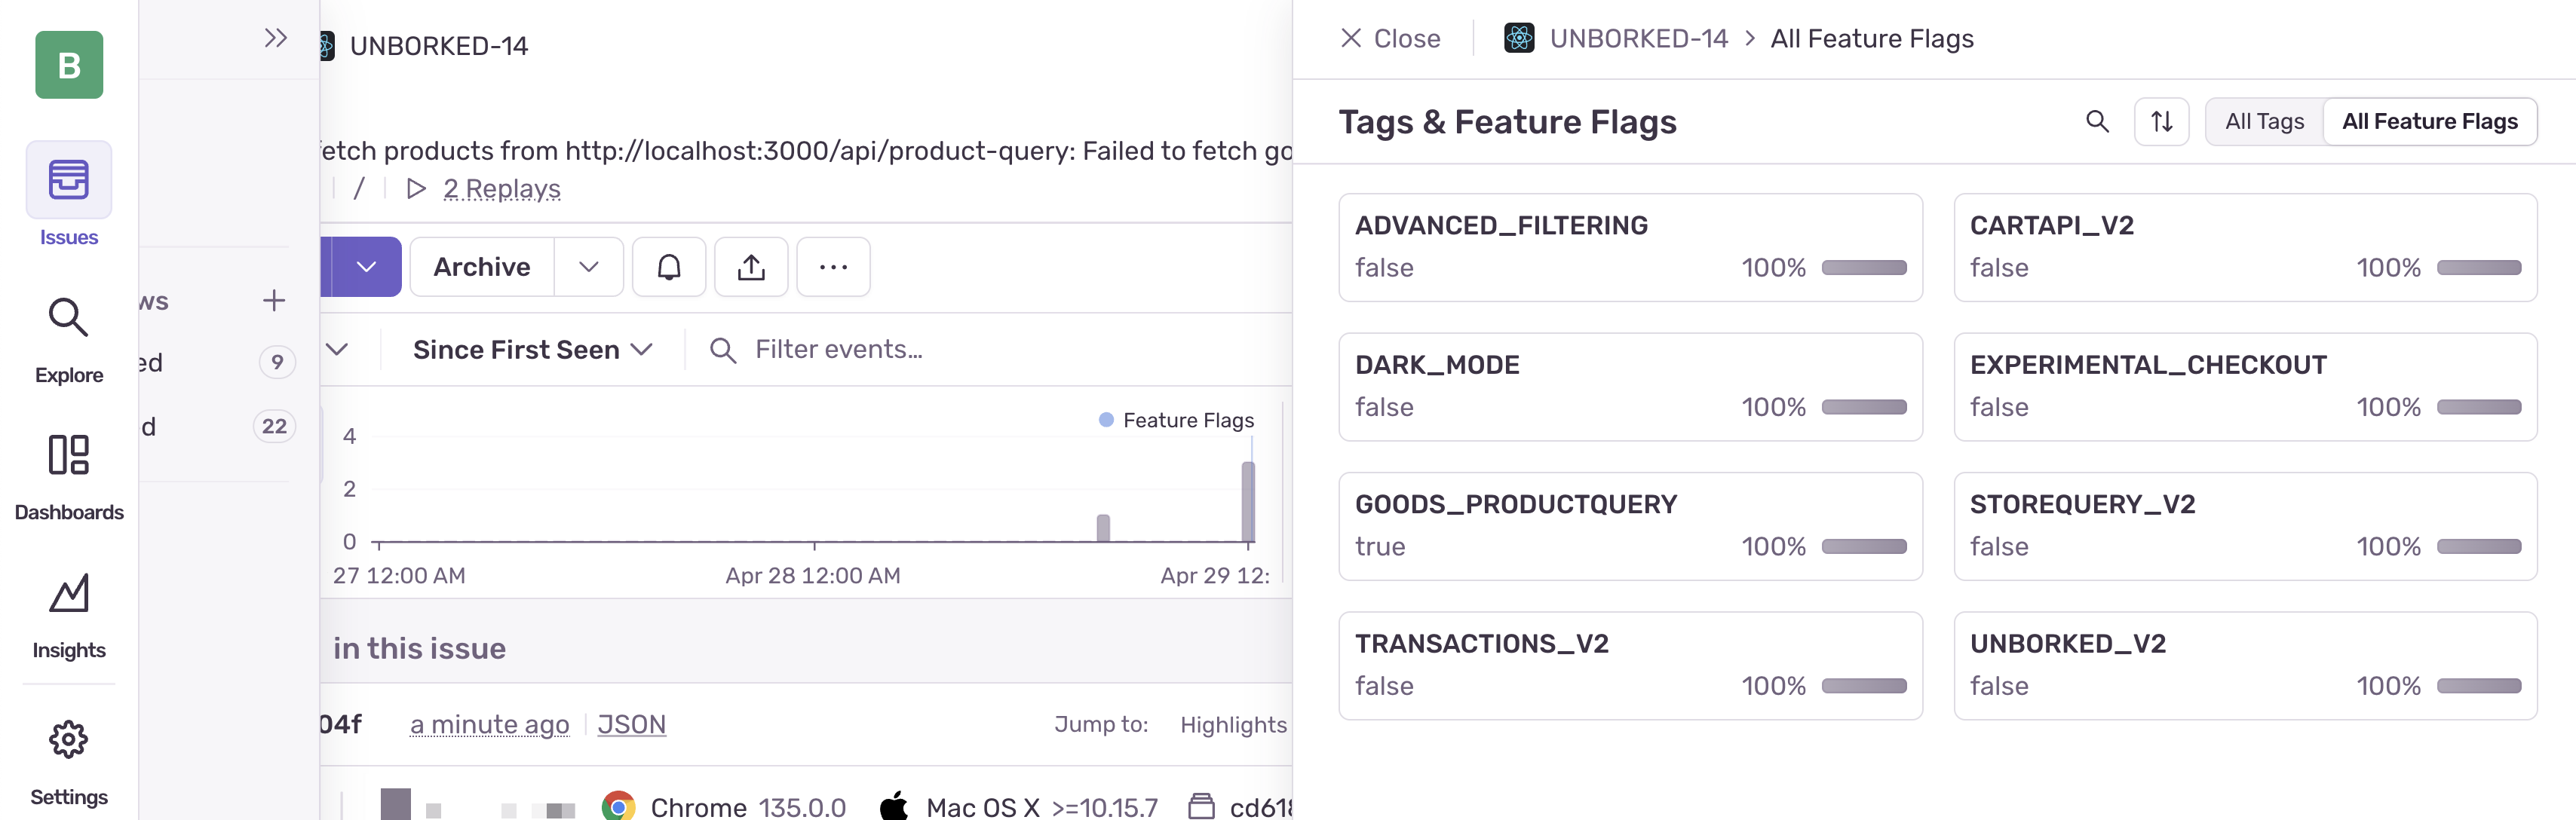Click the GOODS_PRODUCTQUERY percentage bar

click(x=1863, y=547)
